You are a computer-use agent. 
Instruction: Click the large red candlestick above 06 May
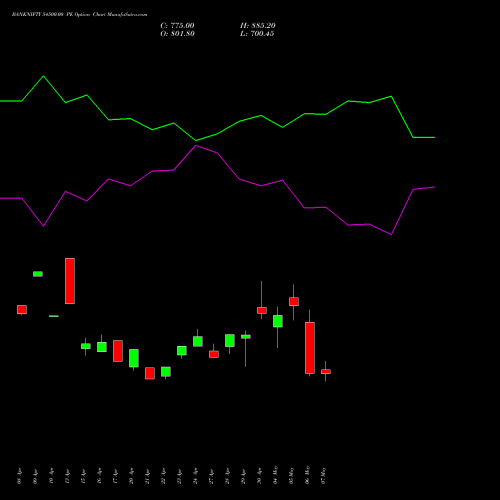point(310,348)
